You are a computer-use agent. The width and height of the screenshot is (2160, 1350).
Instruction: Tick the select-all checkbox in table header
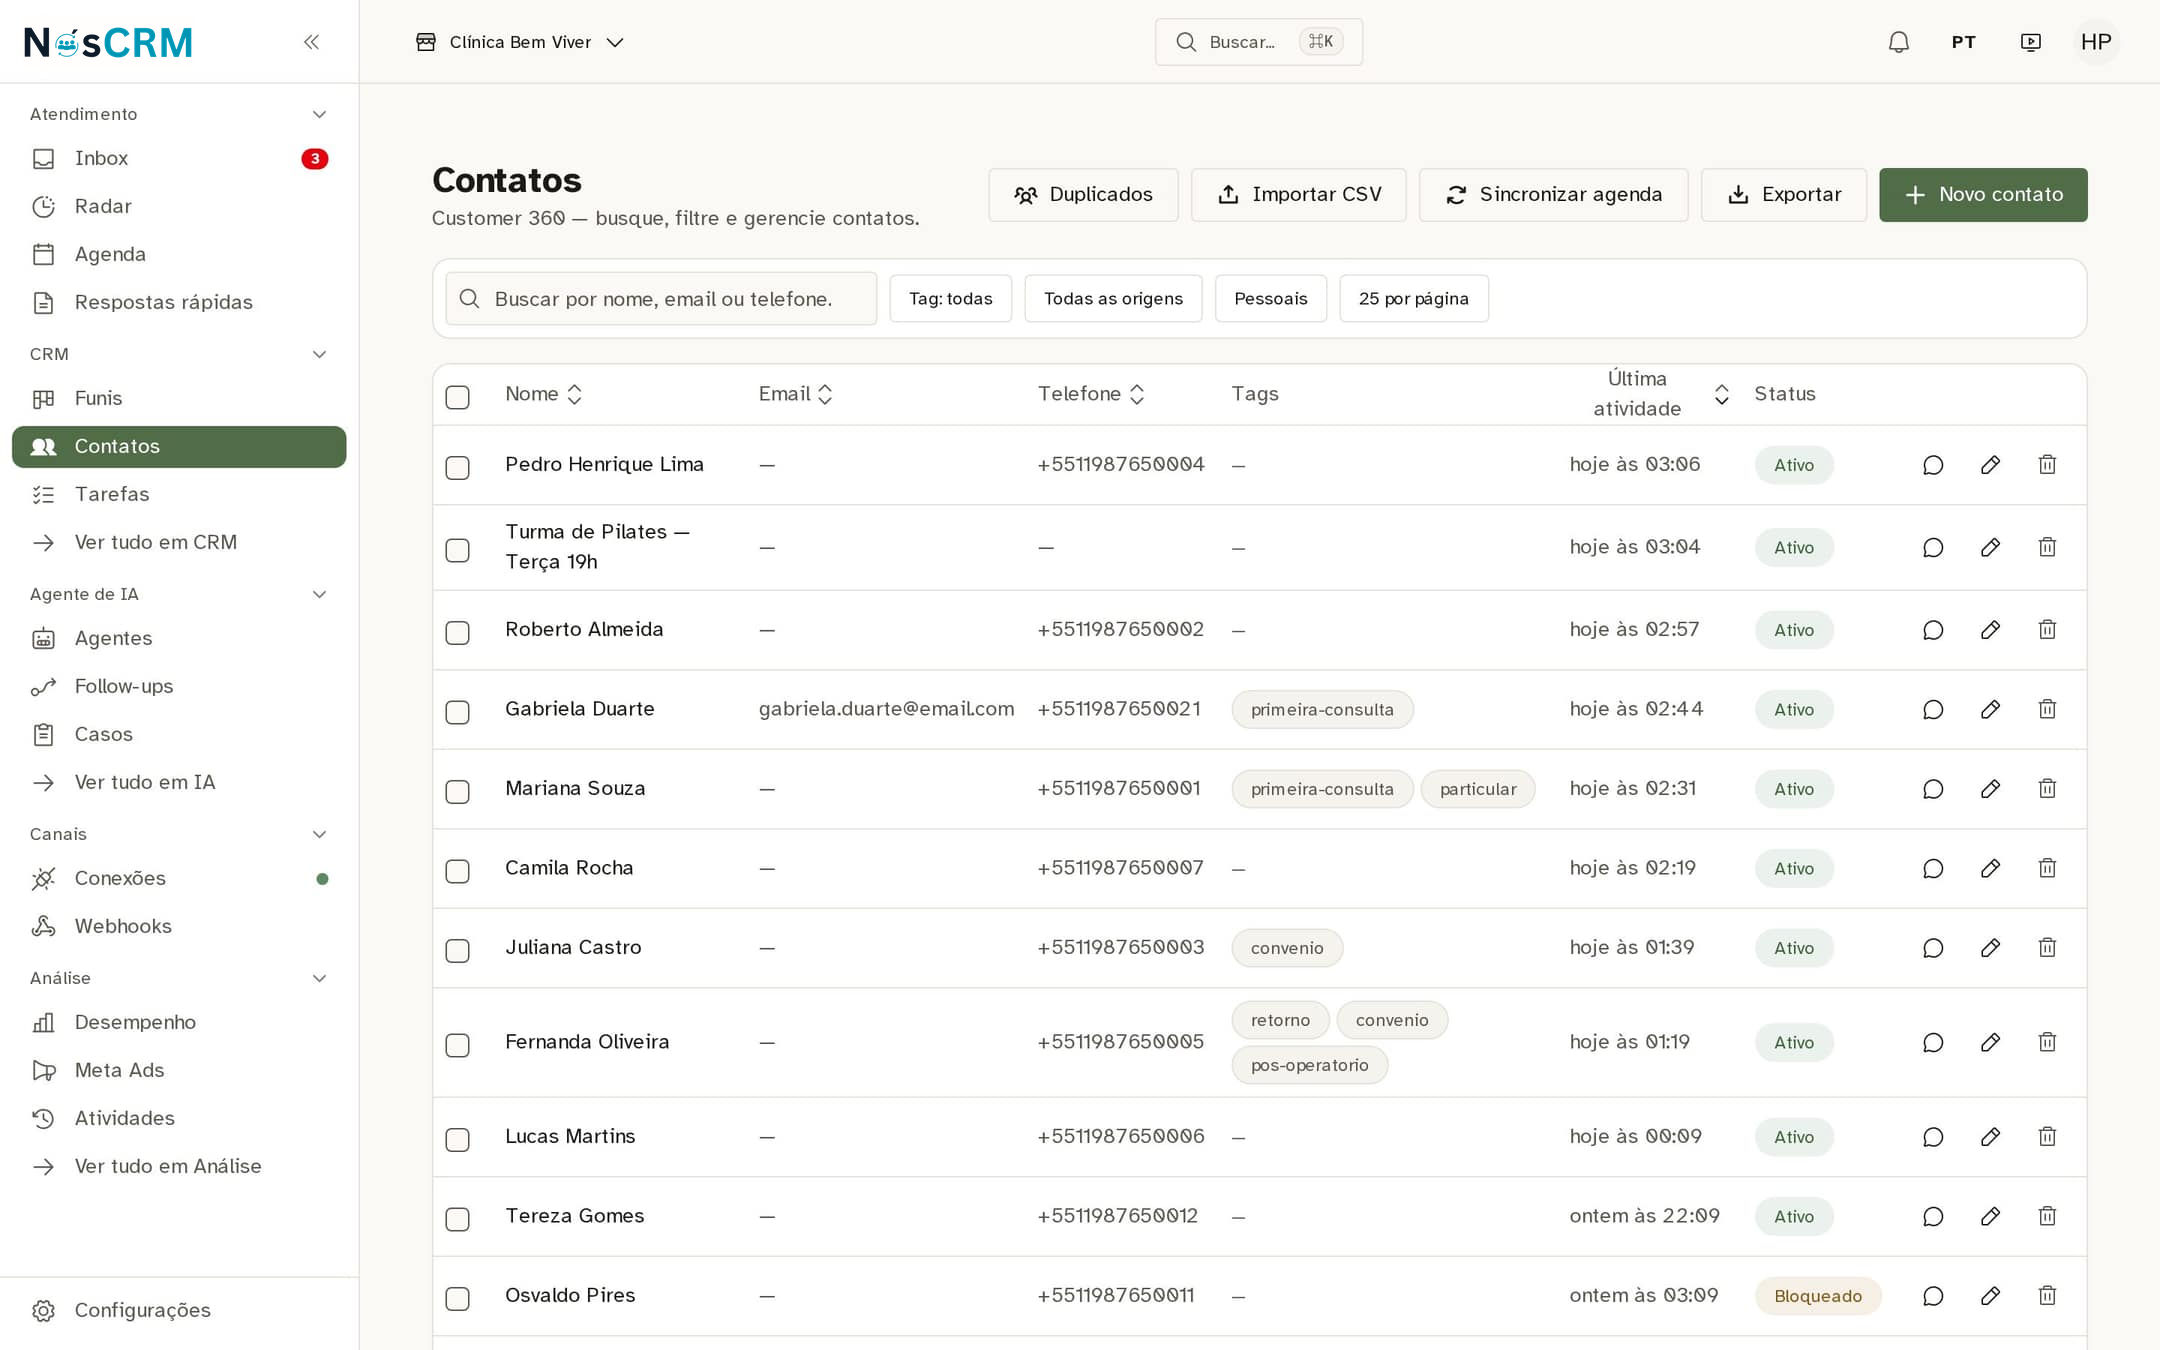point(457,396)
